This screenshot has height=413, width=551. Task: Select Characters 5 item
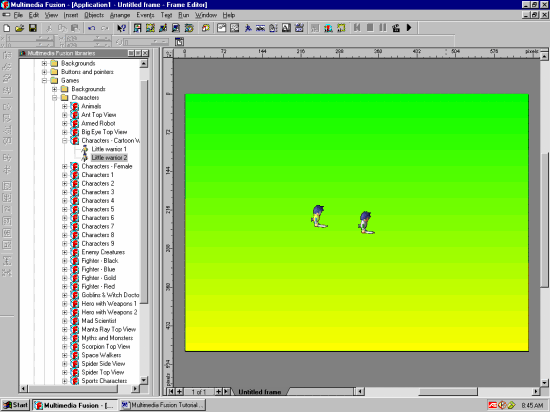98,209
